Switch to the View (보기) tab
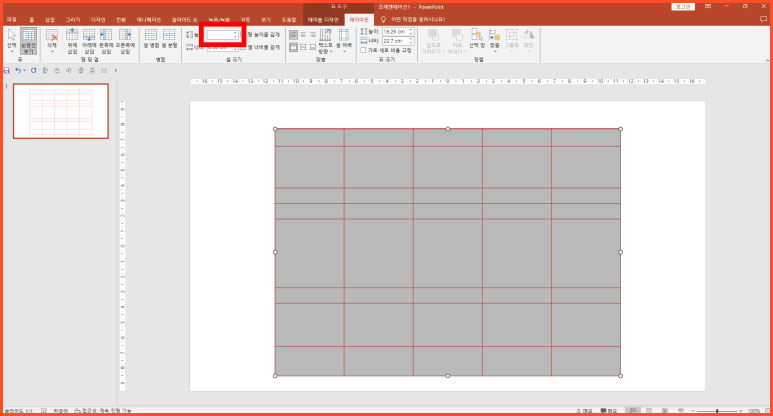Screen dimensions: 773x416 266,20
